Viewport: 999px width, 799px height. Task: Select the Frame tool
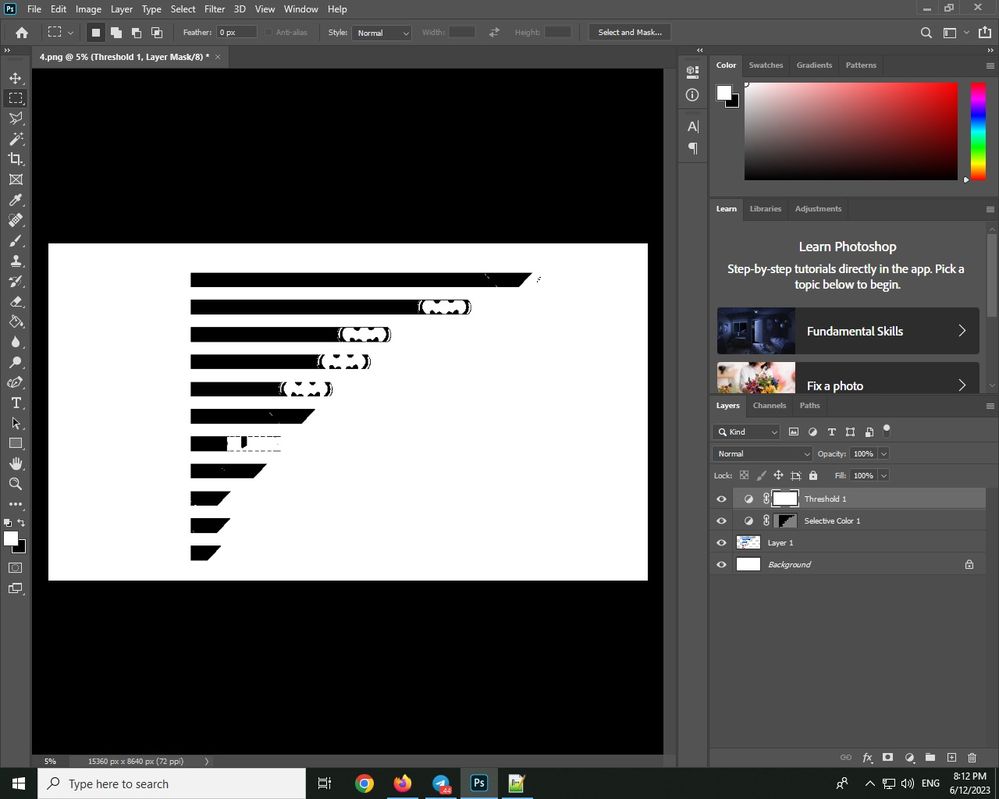[x=15, y=180]
